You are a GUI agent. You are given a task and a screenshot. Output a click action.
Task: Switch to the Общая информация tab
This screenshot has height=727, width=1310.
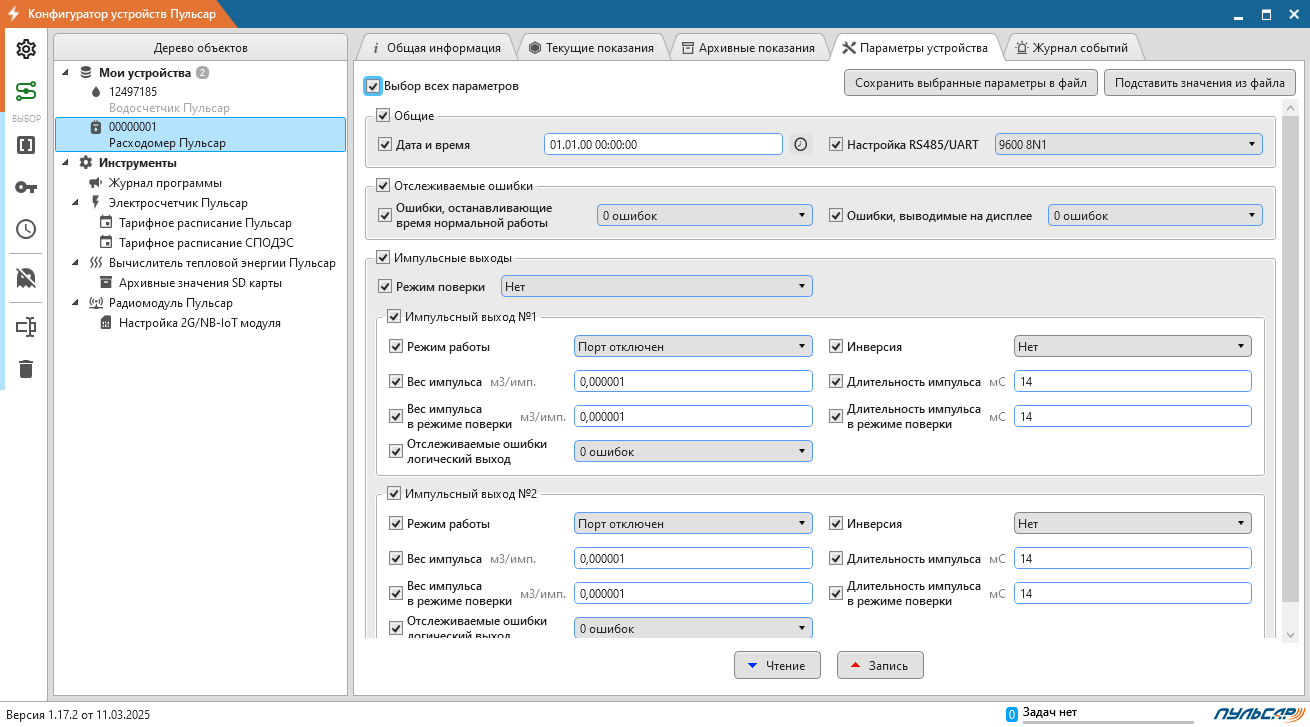pos(436,47)
